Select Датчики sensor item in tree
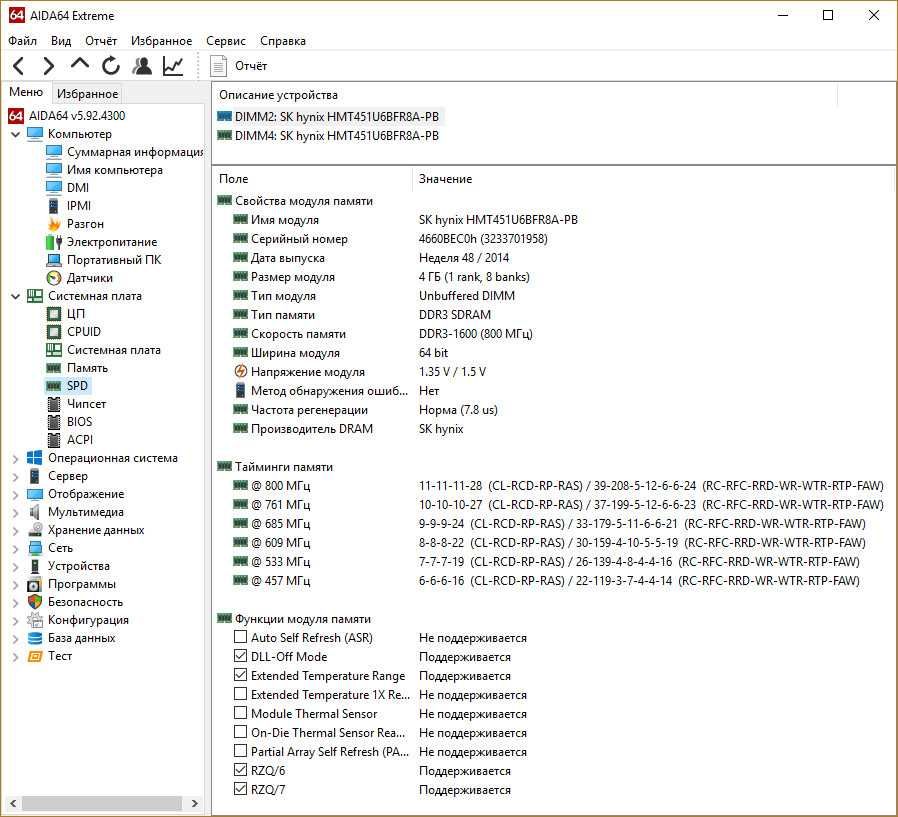The width and height of the screenshot is (898, 817). (x=89, y=278)
